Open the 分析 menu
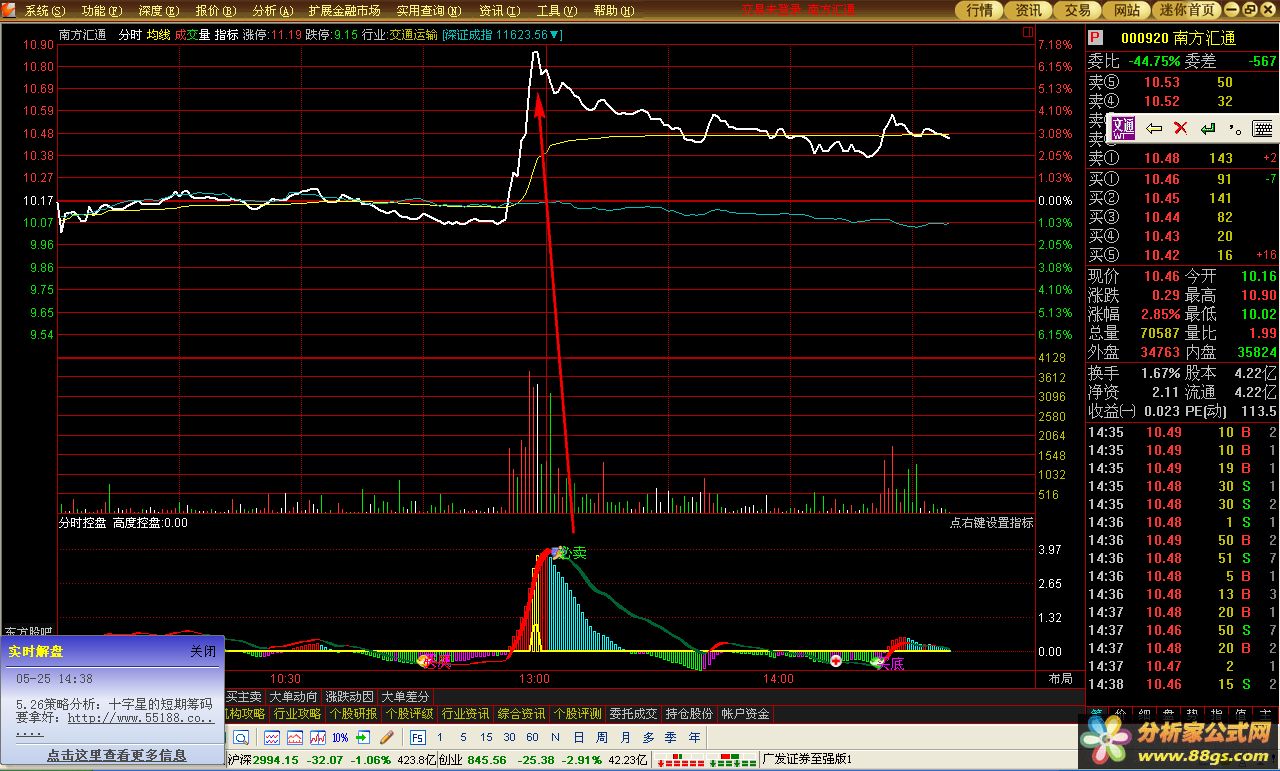1280x771 pixels. click(272, 11)
